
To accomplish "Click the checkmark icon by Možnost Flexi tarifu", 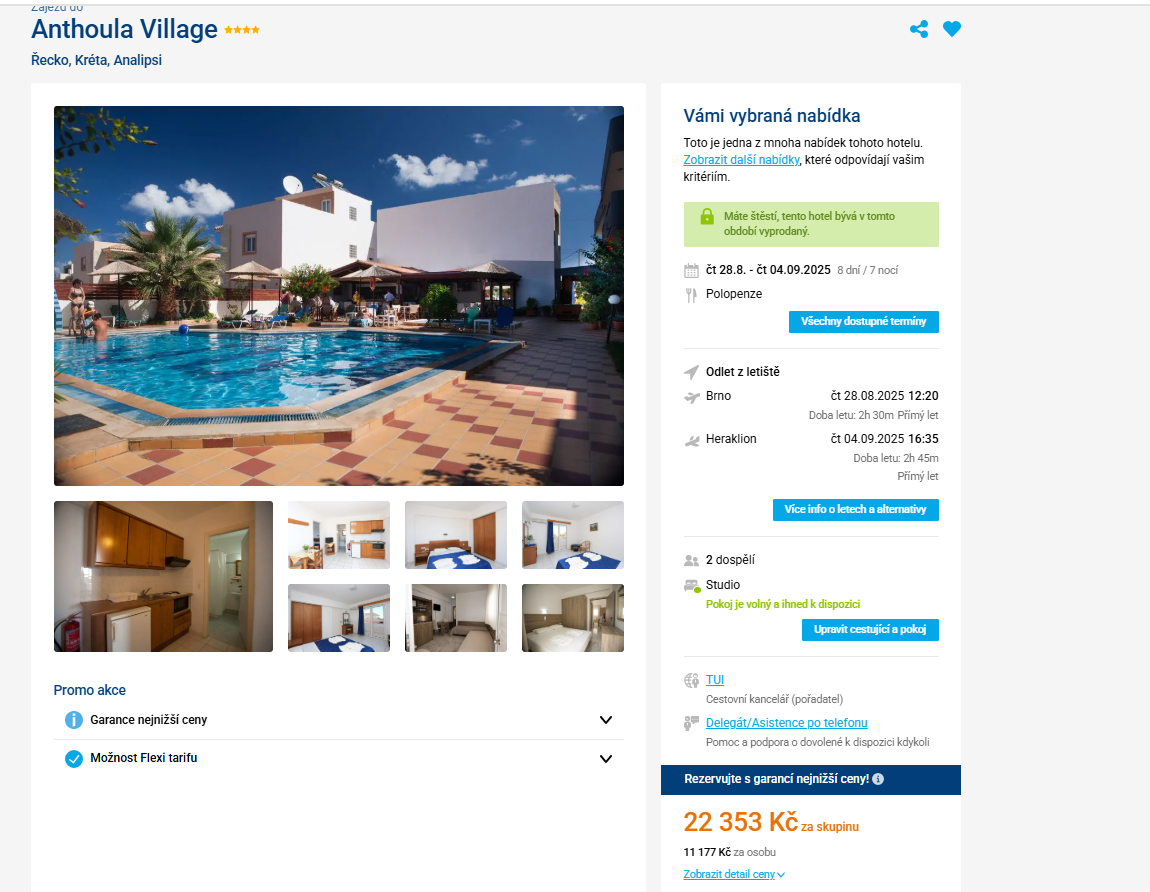I will [x=74, y=758].
